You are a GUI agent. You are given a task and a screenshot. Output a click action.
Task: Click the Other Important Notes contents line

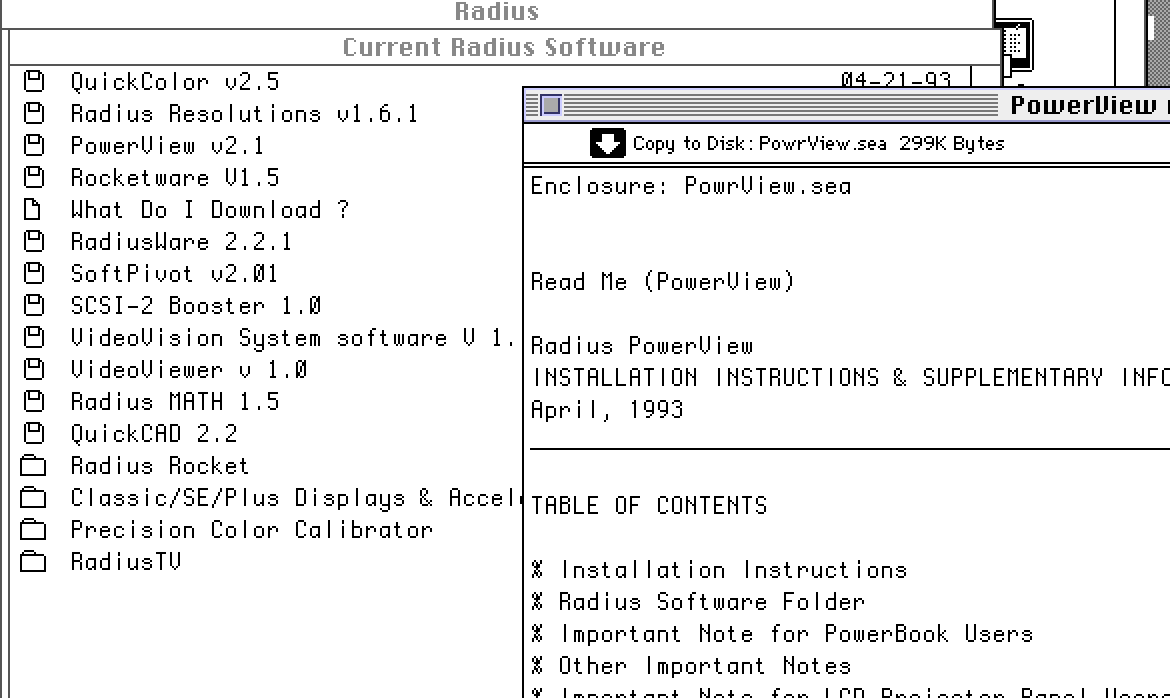[691, 666]
